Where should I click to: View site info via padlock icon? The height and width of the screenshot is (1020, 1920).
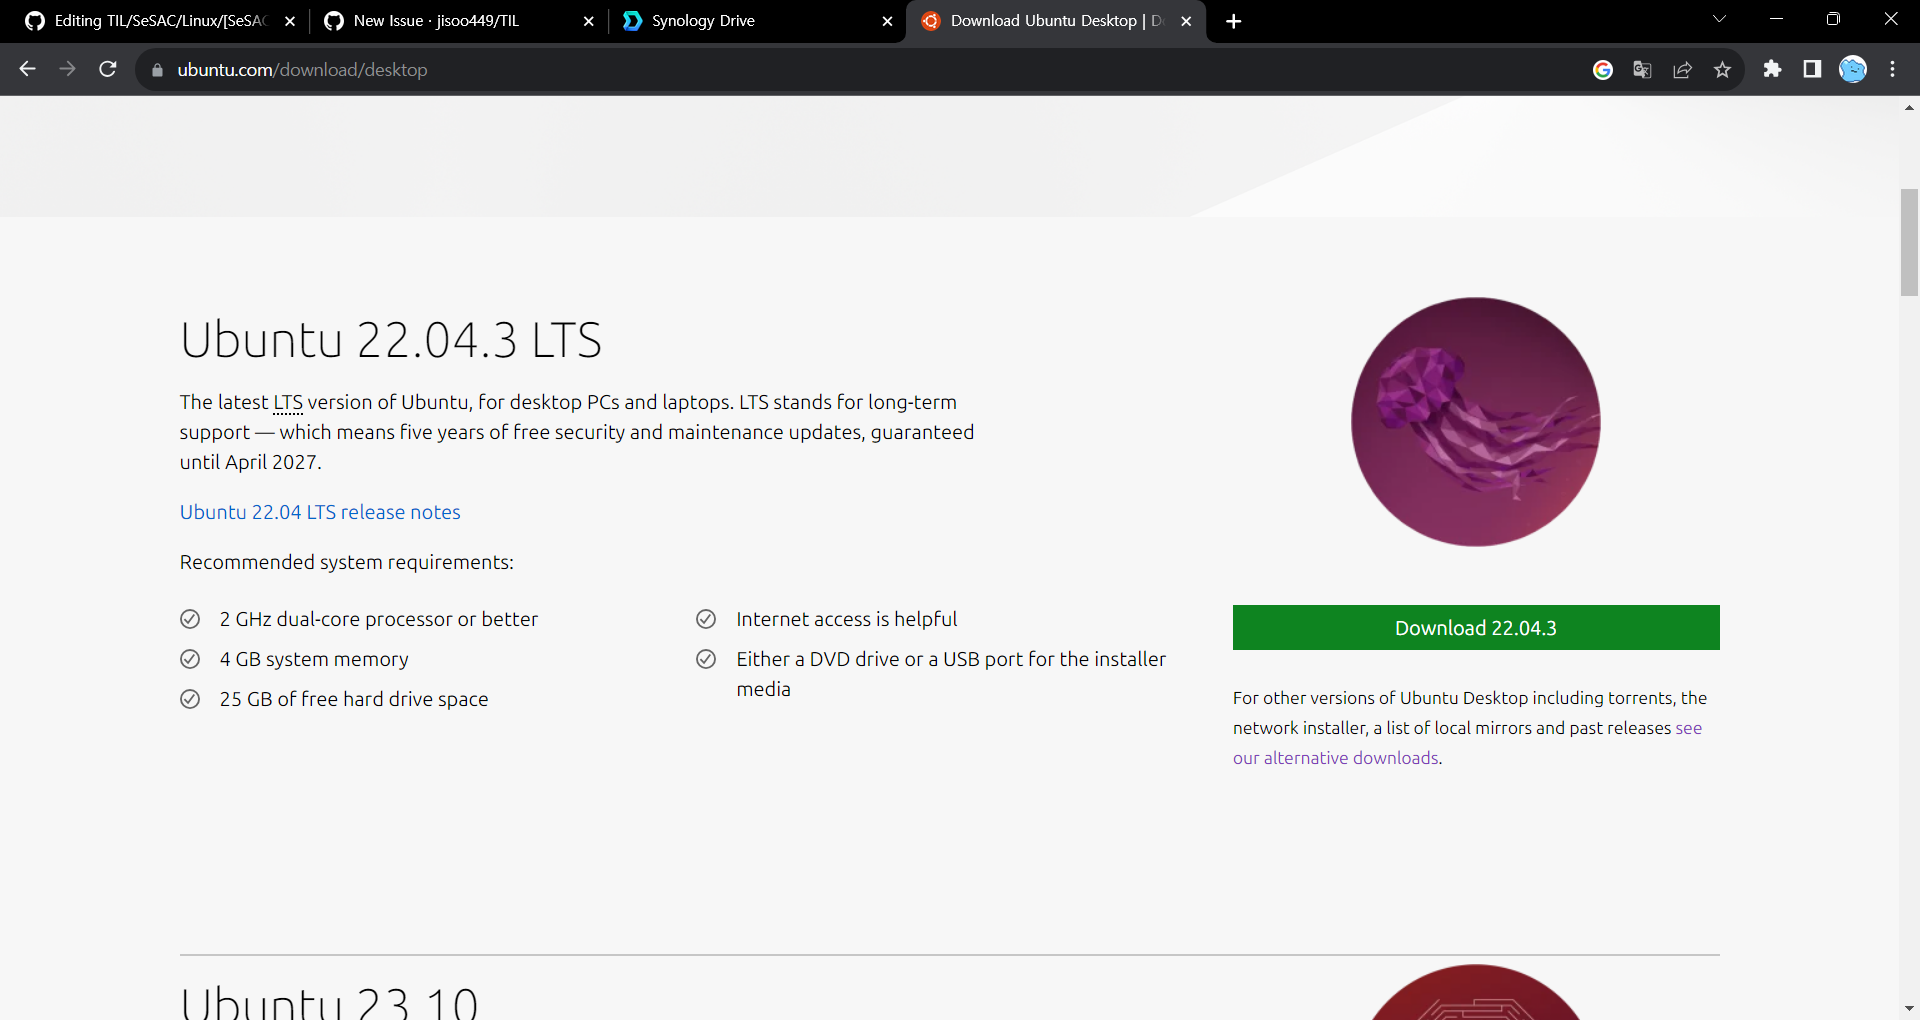point(157,70)
